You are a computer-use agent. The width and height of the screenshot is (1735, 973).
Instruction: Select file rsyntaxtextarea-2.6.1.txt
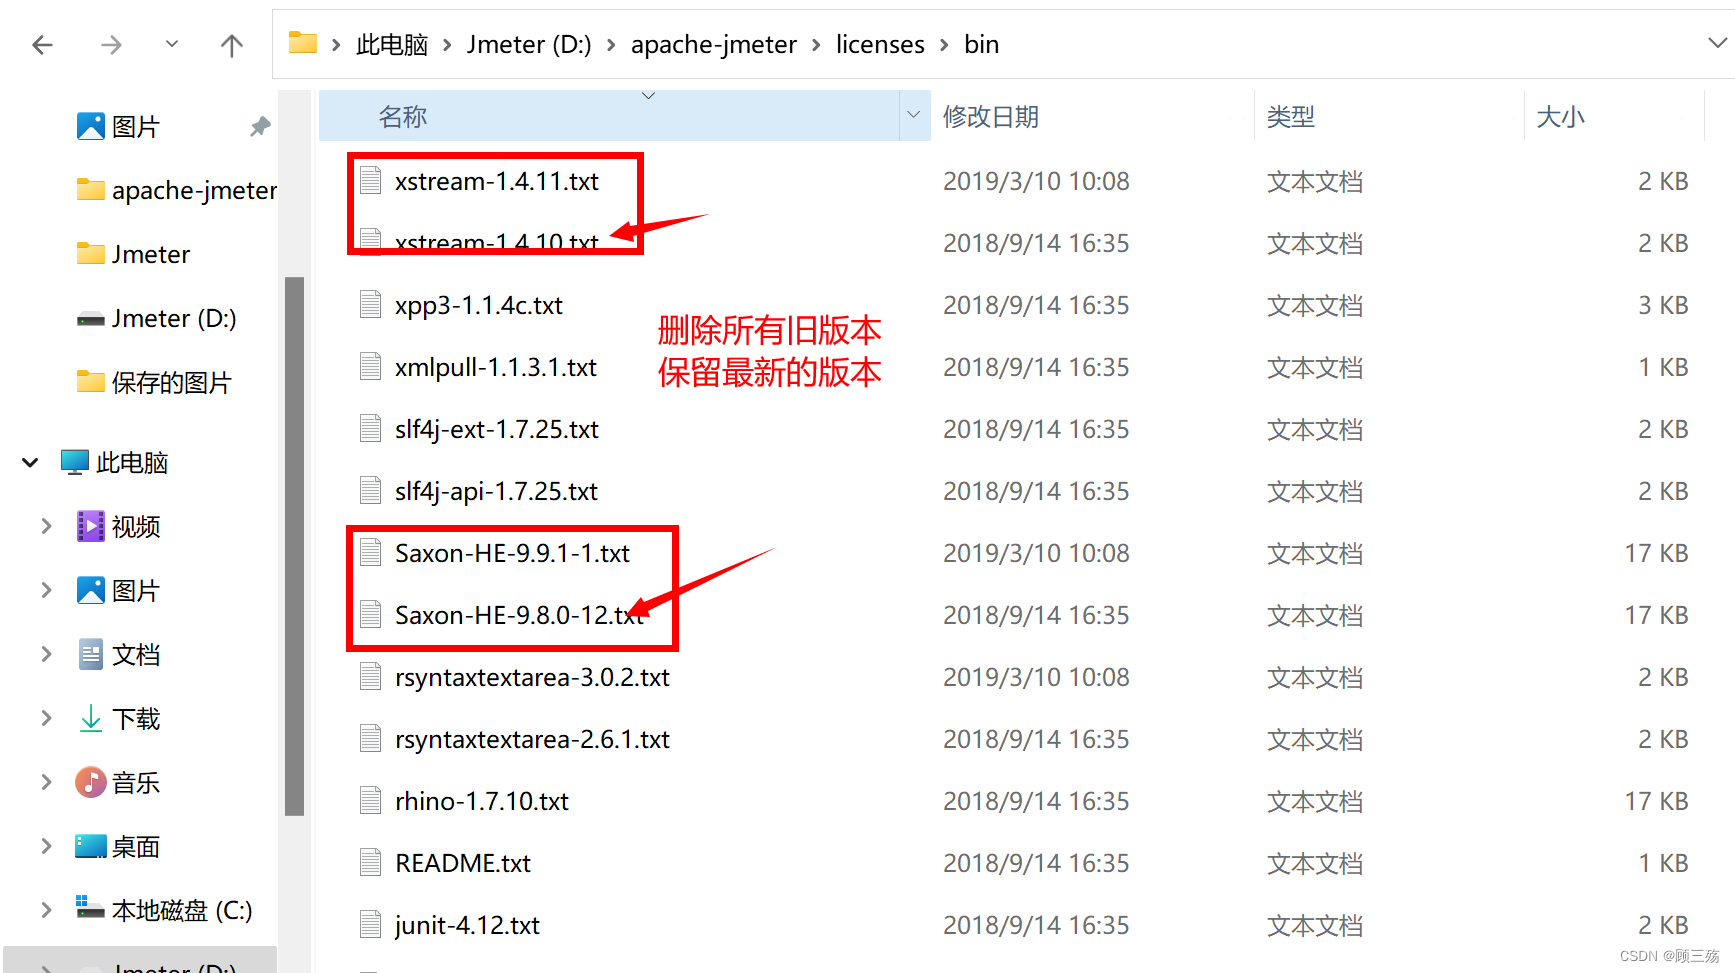pyautogui.click(x=533, y=739)
